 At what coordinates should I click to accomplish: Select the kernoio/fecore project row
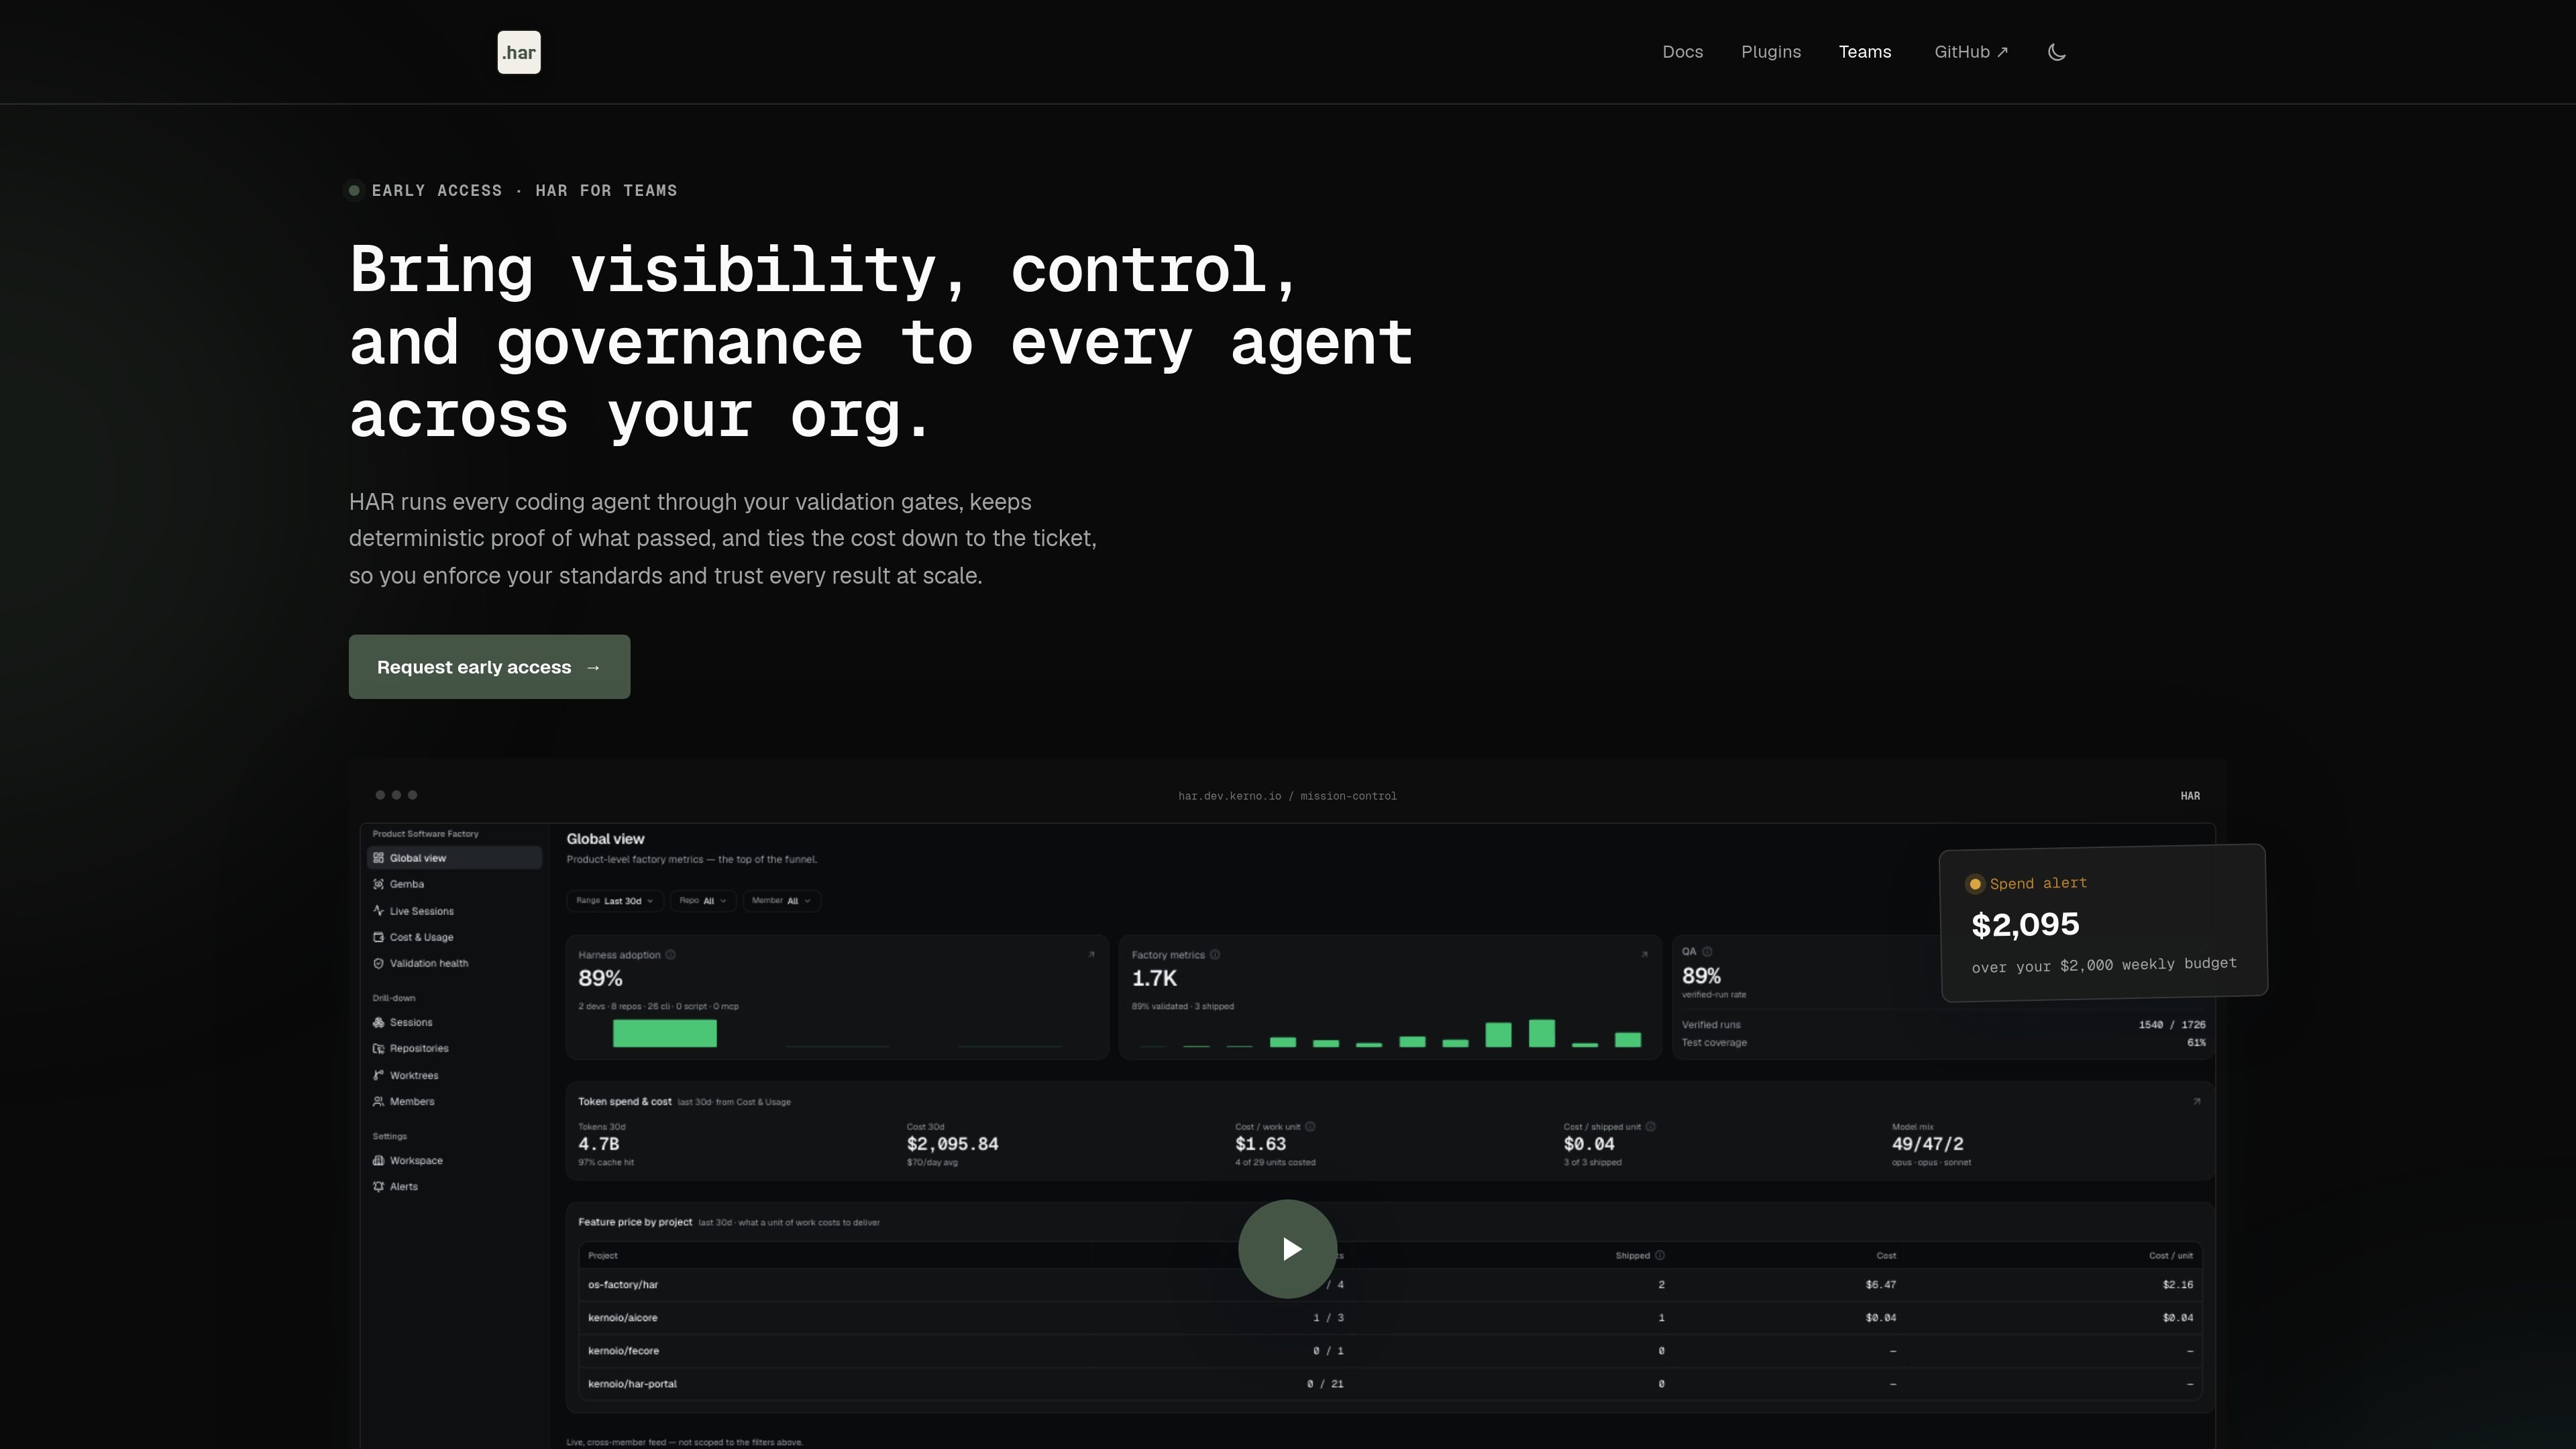click(x=1390, y=1351)
